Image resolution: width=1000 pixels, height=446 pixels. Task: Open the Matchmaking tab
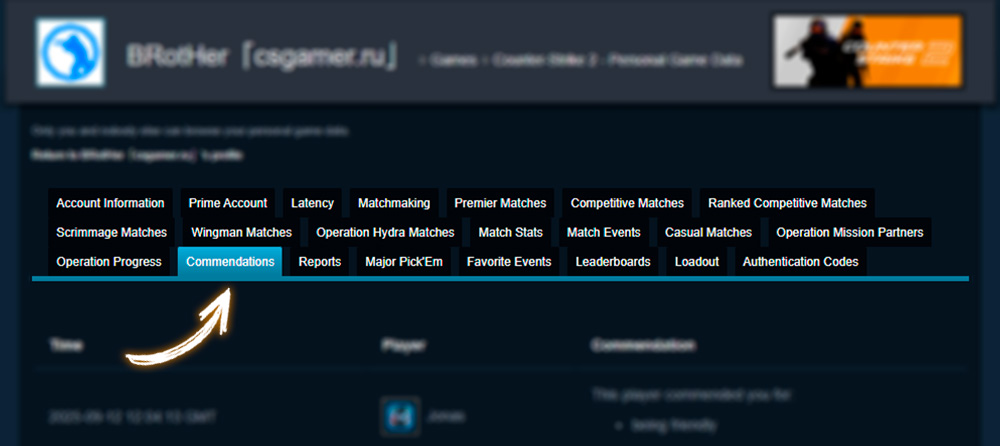pyautogui.click(x=394, y=203)
